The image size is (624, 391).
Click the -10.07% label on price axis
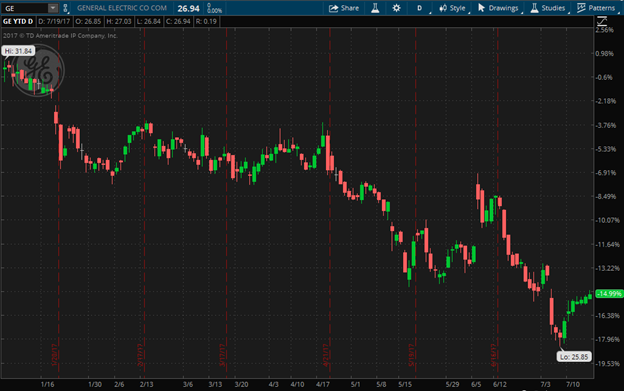coord(607,220)
